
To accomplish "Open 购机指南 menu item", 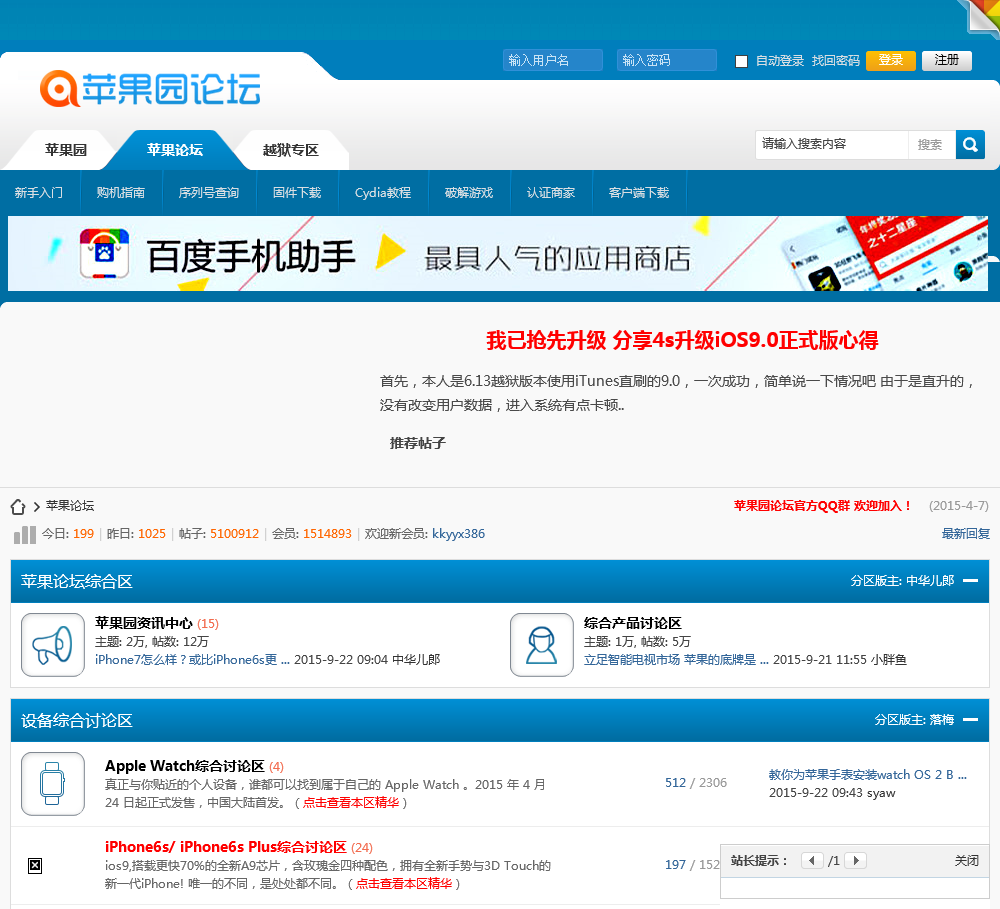I will point(121,193).
